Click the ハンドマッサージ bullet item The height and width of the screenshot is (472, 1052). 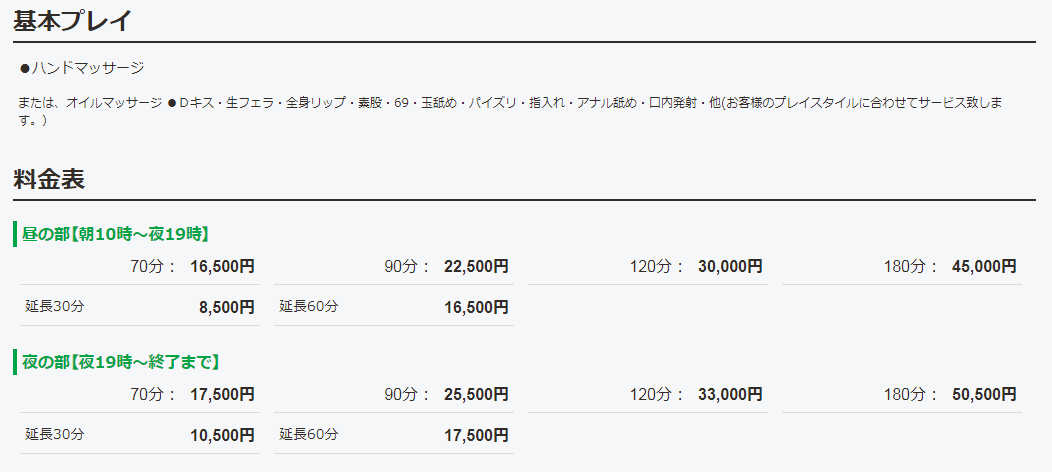pyautogui.click(x=83, y=68)
